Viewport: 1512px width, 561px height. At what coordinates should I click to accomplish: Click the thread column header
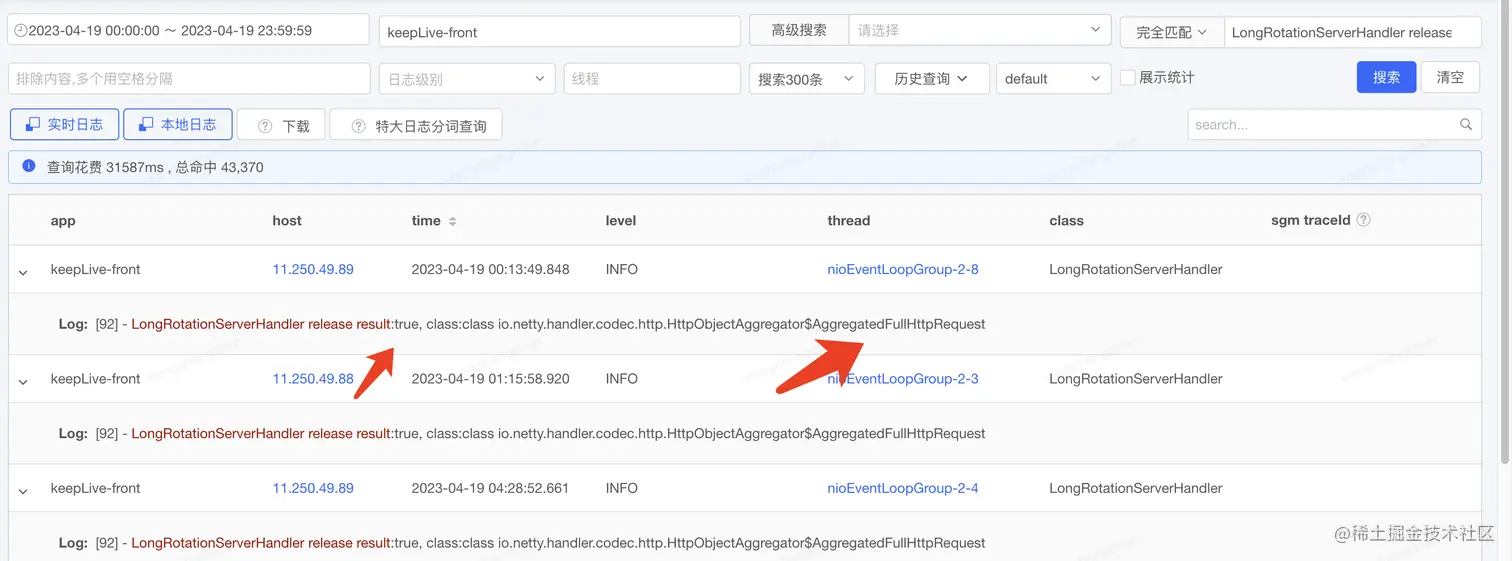click(849, 221)
